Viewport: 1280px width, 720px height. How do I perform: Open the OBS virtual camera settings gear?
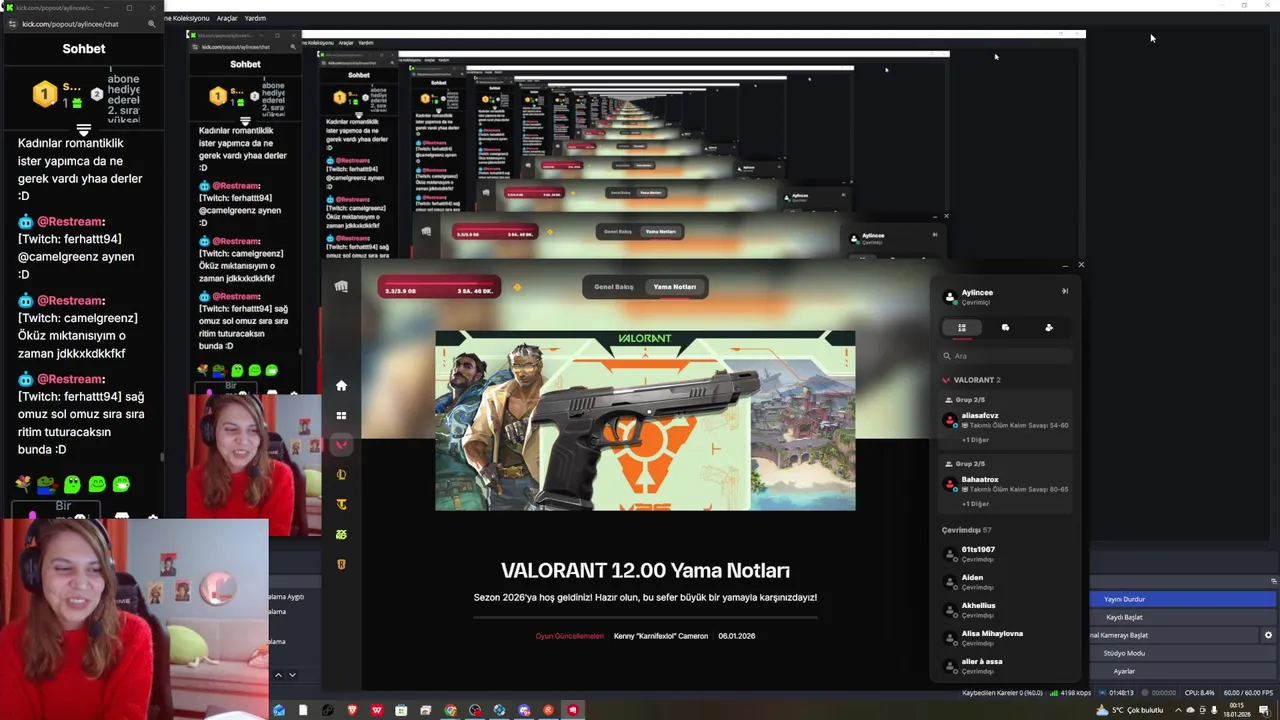1268,635
